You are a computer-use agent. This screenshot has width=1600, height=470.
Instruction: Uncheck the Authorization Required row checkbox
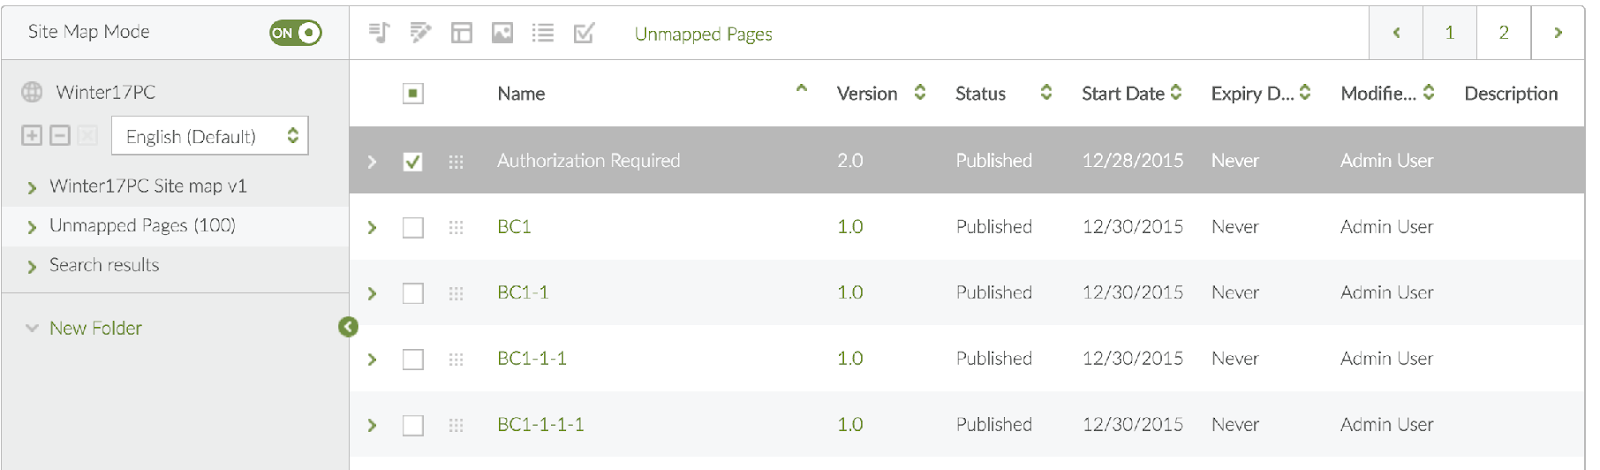[x=412, y=161]
